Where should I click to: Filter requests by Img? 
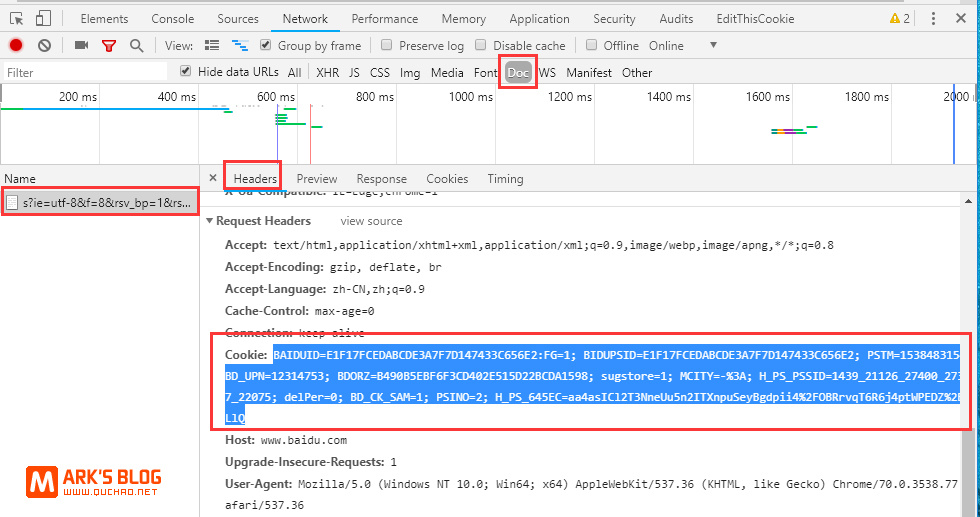[x=410, y=73]
